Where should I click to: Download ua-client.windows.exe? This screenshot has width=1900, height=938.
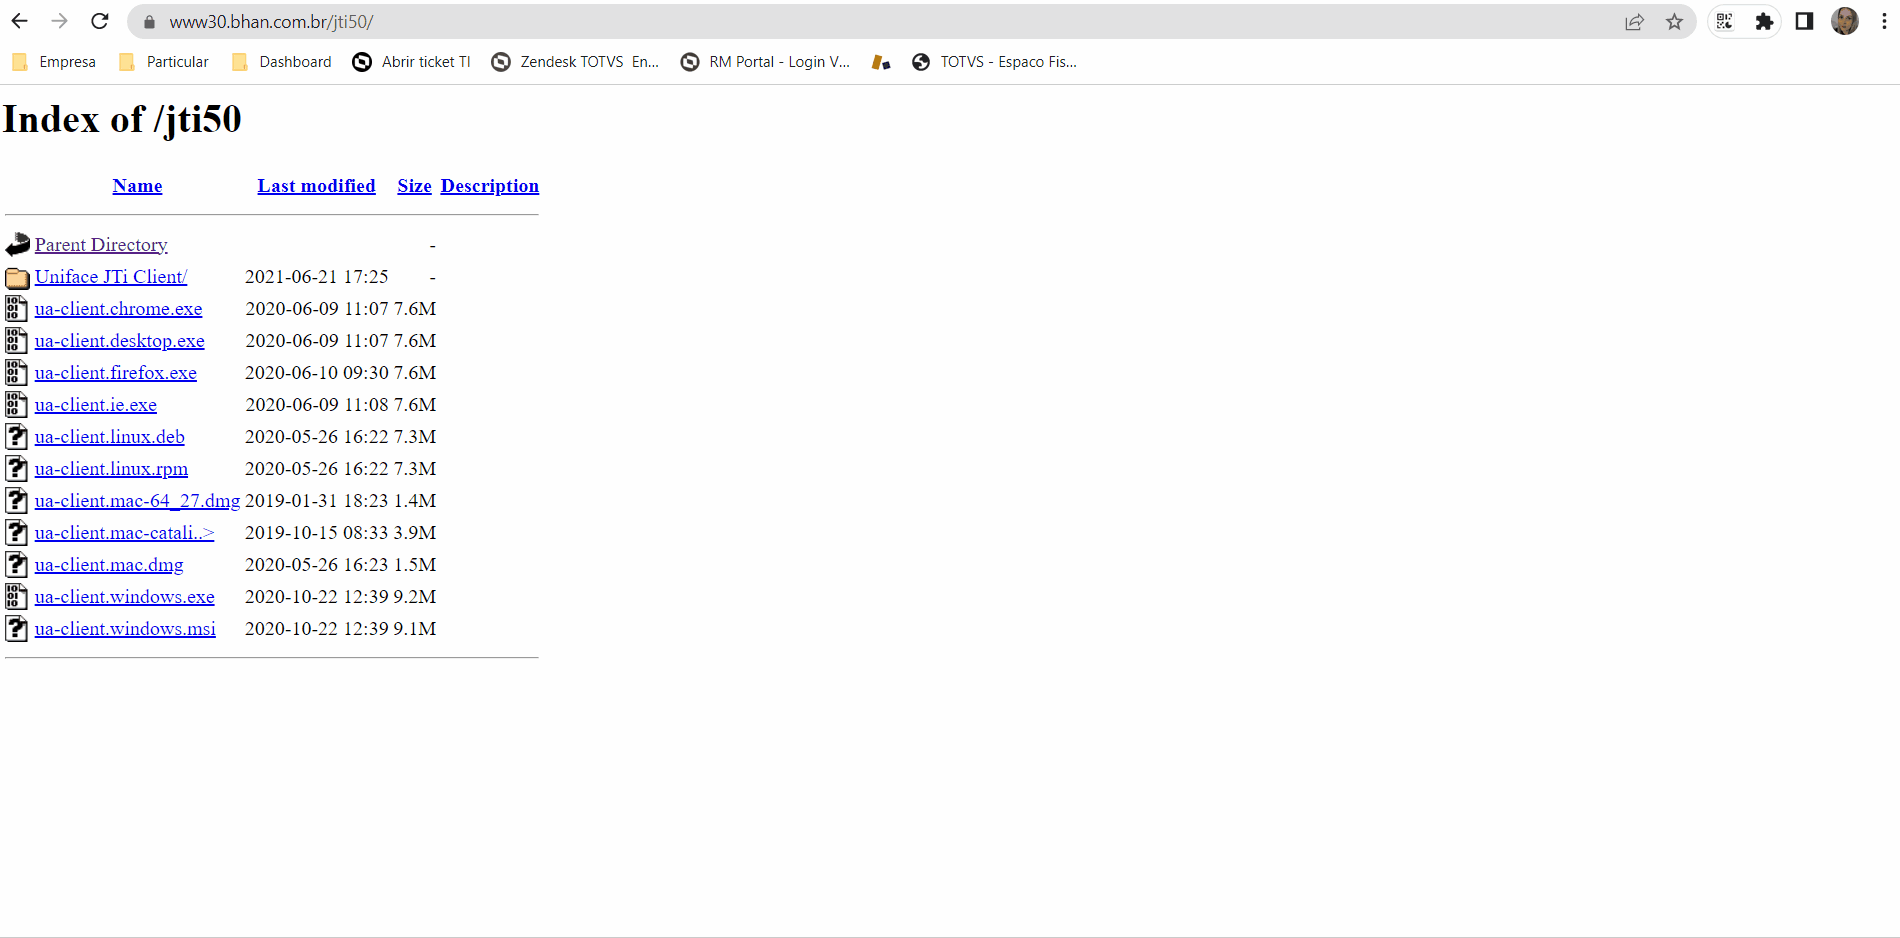point(125,597)
